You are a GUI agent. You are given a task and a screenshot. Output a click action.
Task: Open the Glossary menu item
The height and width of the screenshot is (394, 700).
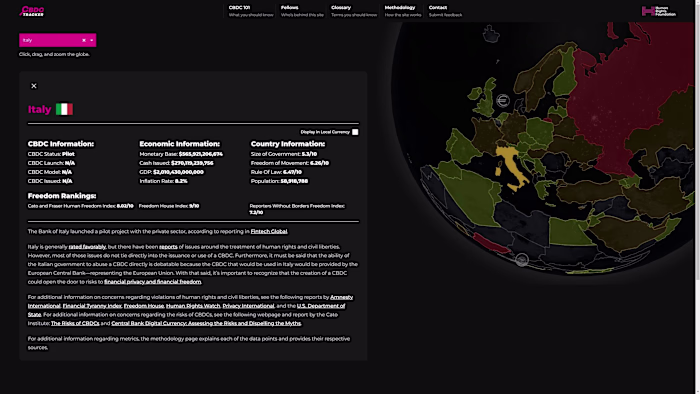(x=354, y=11)
